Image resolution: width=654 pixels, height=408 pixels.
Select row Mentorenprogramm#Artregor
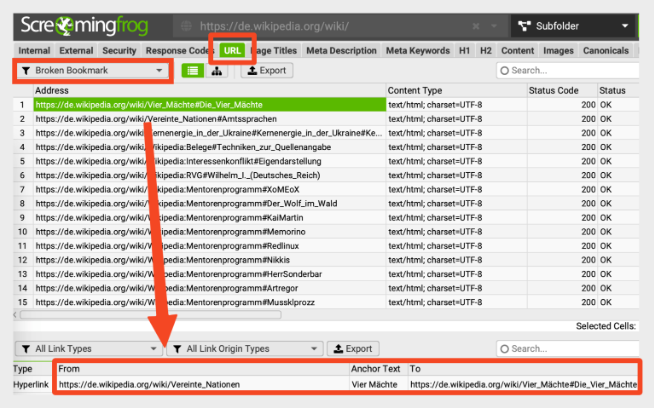pyautogui.click(x=209, y=288)
